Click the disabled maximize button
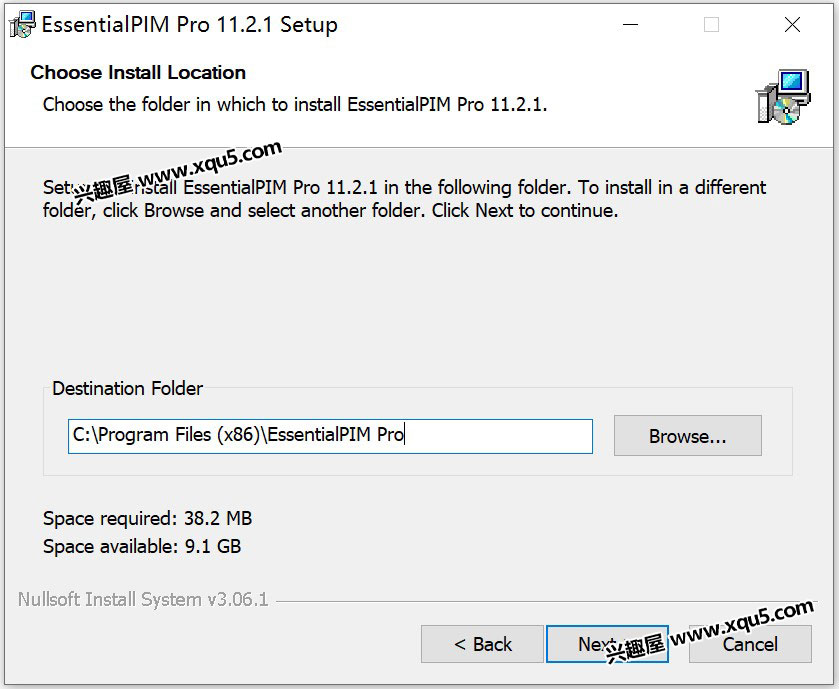The height and width of the screenshot is (689, 839). pyautogui.click(x=711, y=25)
